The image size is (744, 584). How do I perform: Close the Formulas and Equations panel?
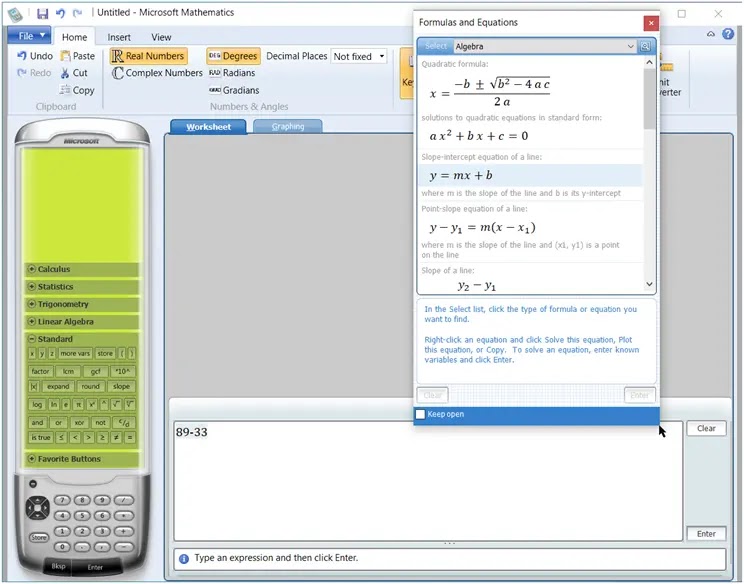click(651, 23)
